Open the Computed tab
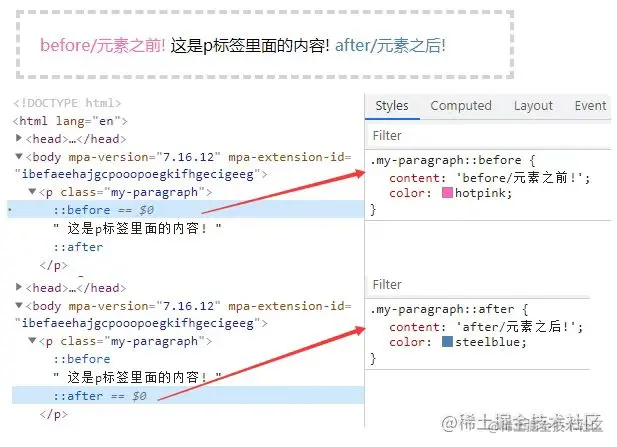The width and height of the screenshot is (617, 447). [x=461, y=106]
